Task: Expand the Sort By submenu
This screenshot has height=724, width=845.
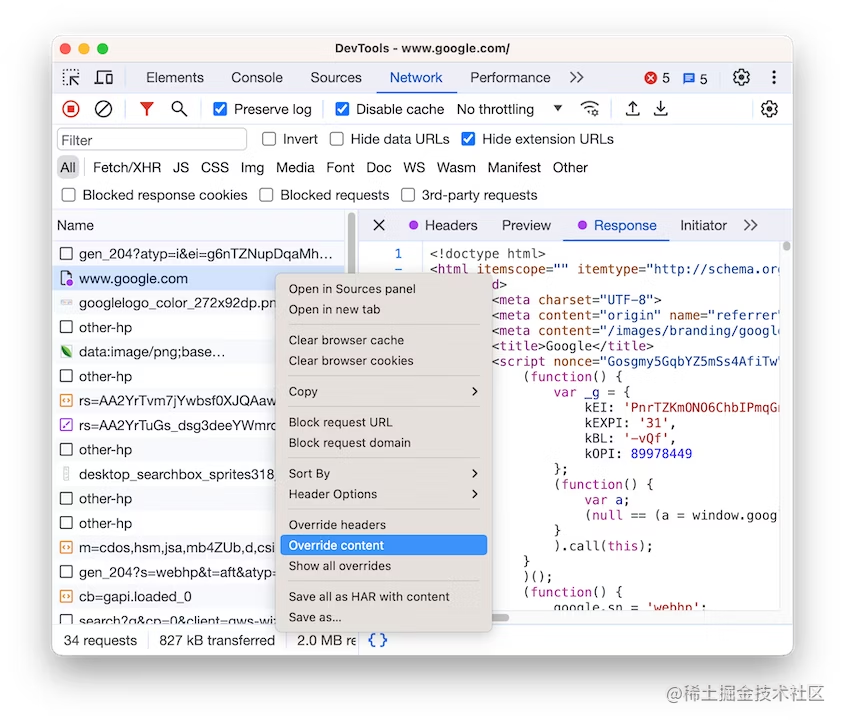Action: pos(383,473)
